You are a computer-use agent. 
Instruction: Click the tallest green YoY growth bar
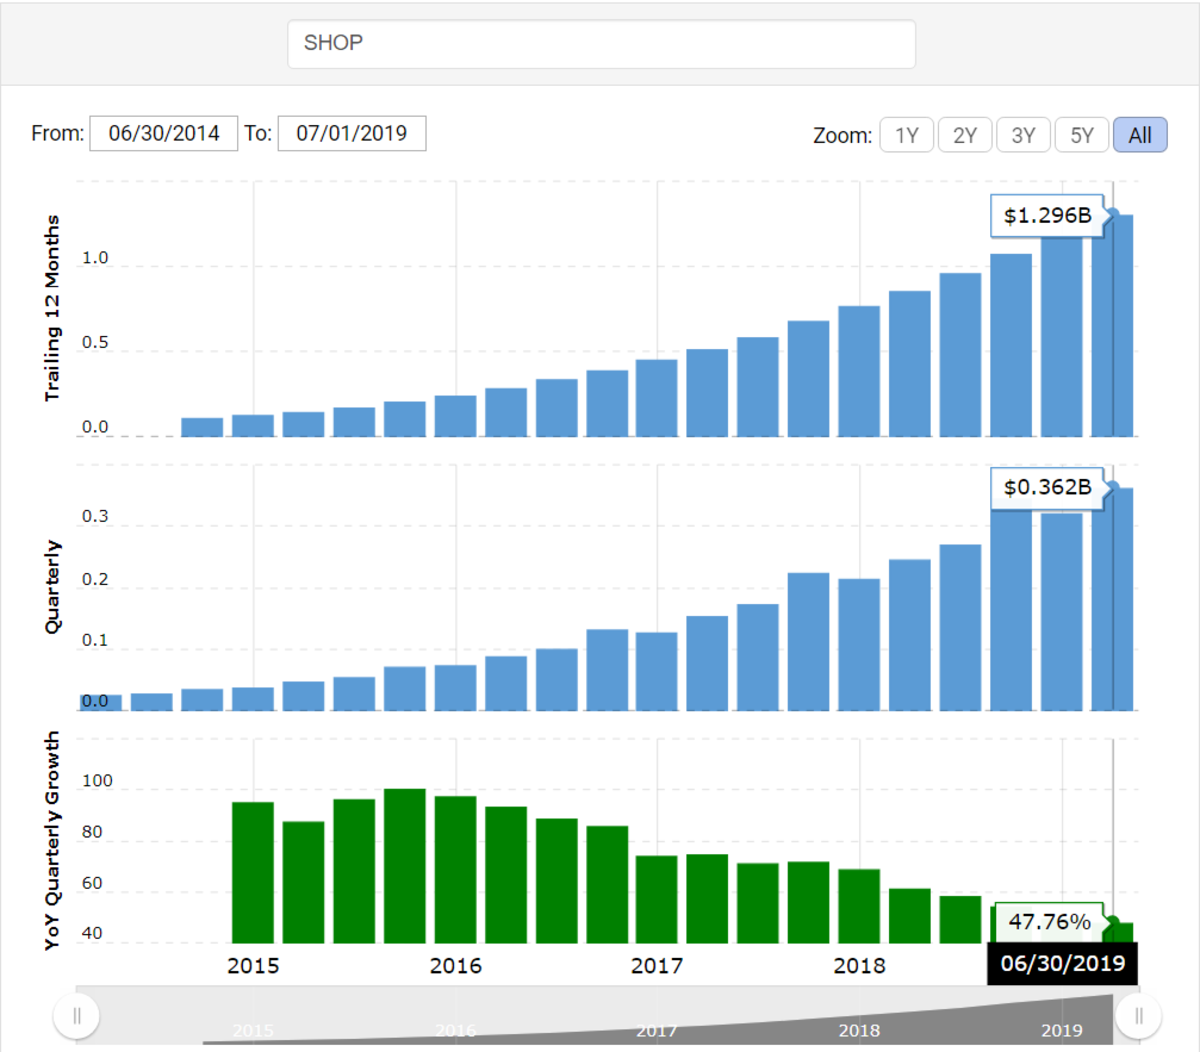pos(405,865)
